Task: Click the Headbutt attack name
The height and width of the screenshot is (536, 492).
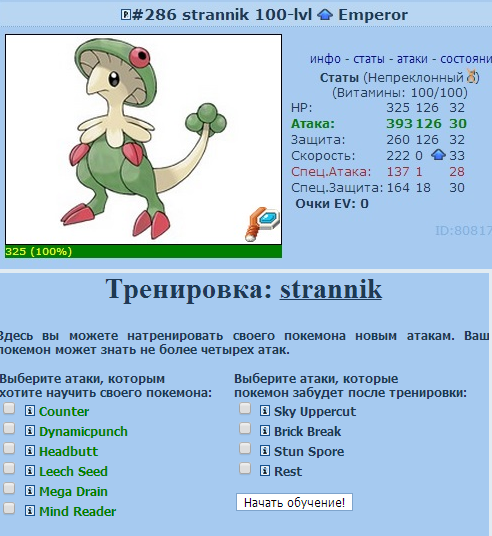Action: pyautogui.click(x=68, y=451)
